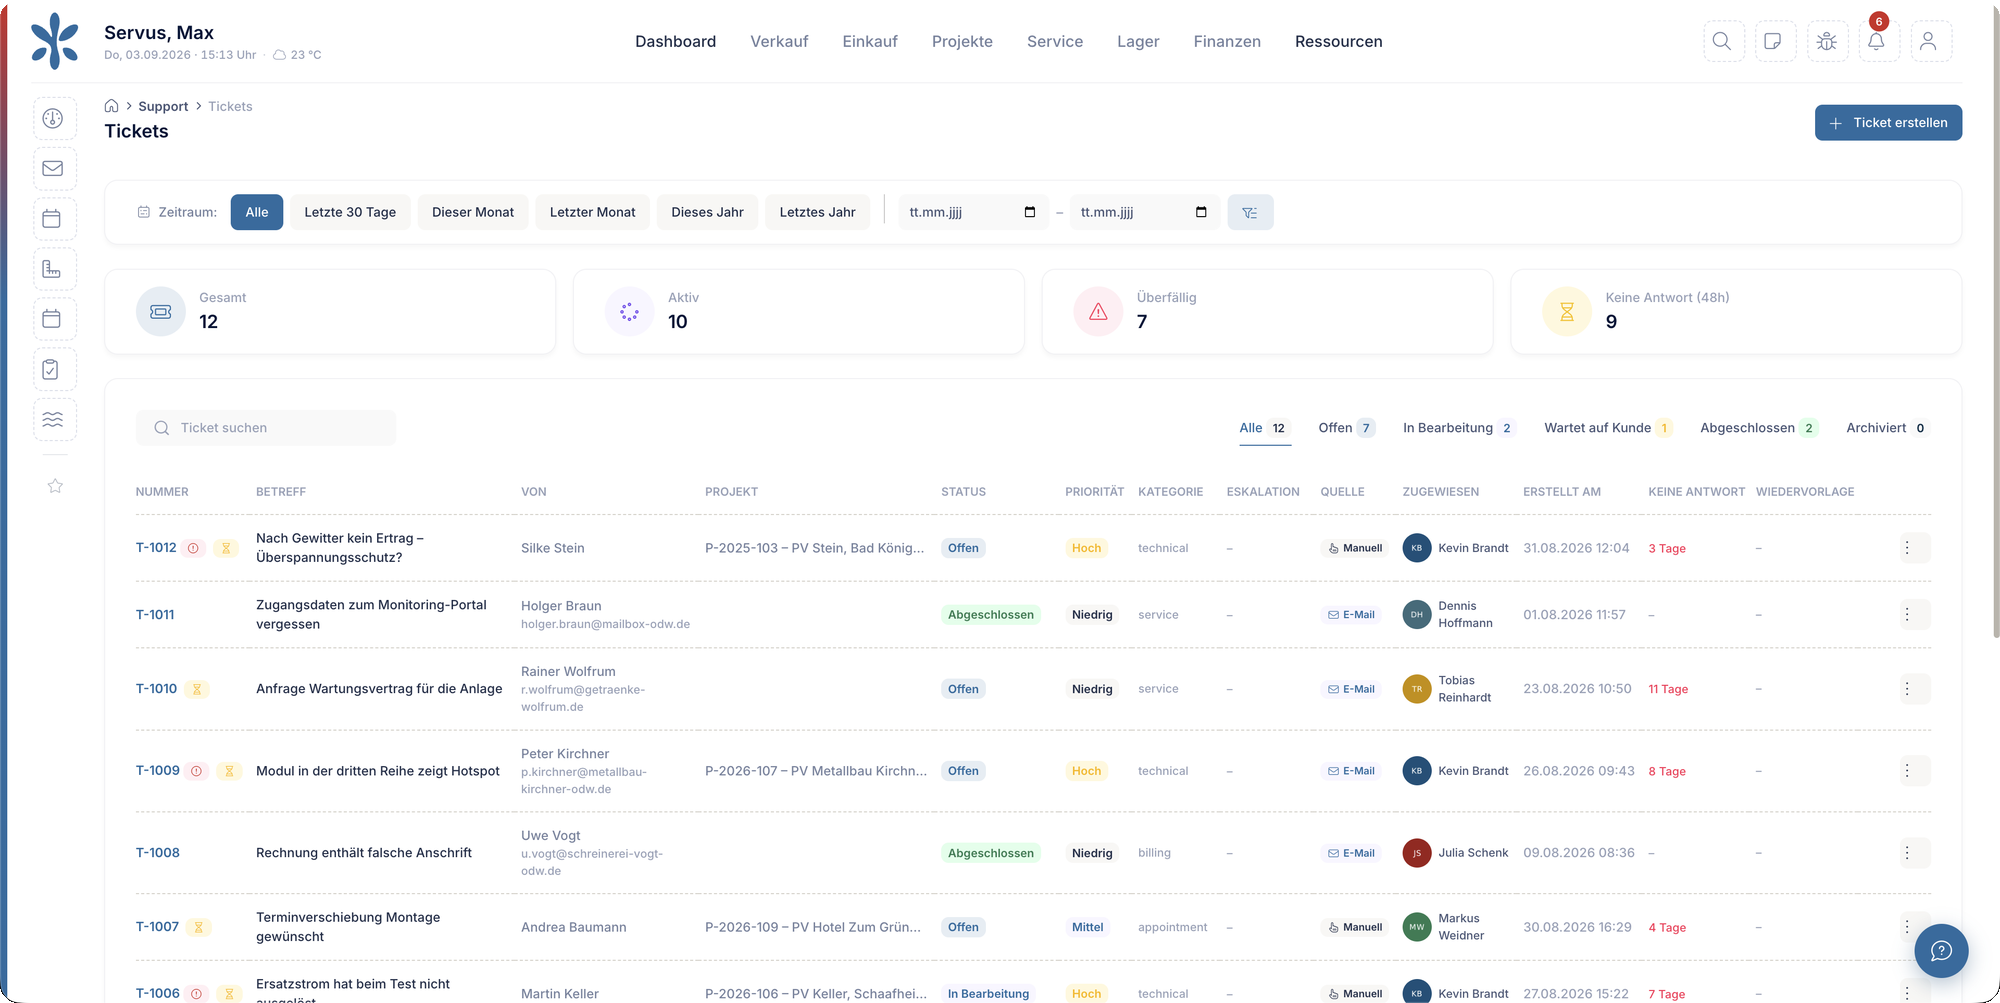Open the Ressourcen menu
Viewport: 2000px width, 1003px height.
[1338, 41]
